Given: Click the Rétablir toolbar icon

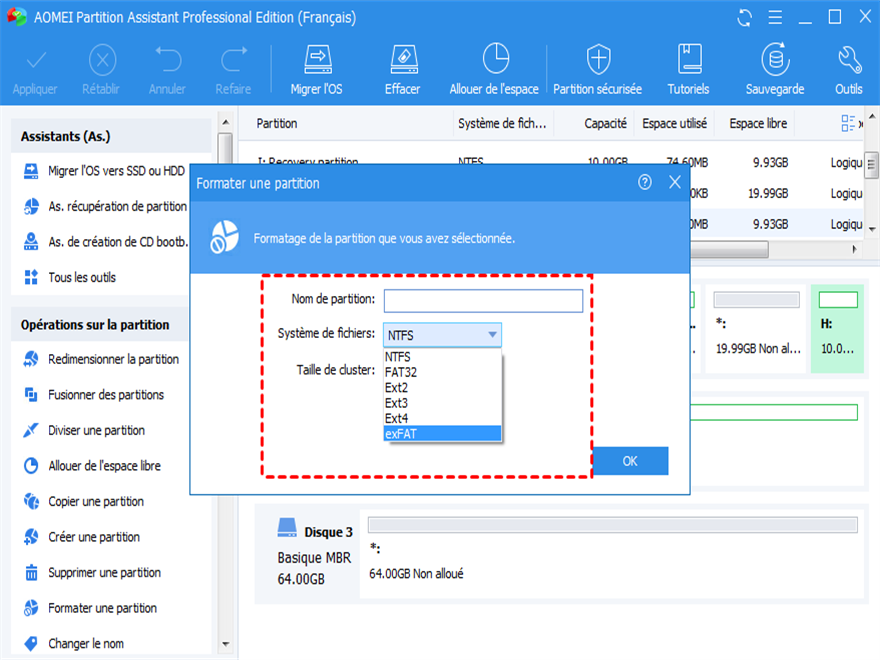Looking at the screenshot, I should (102, 60).
